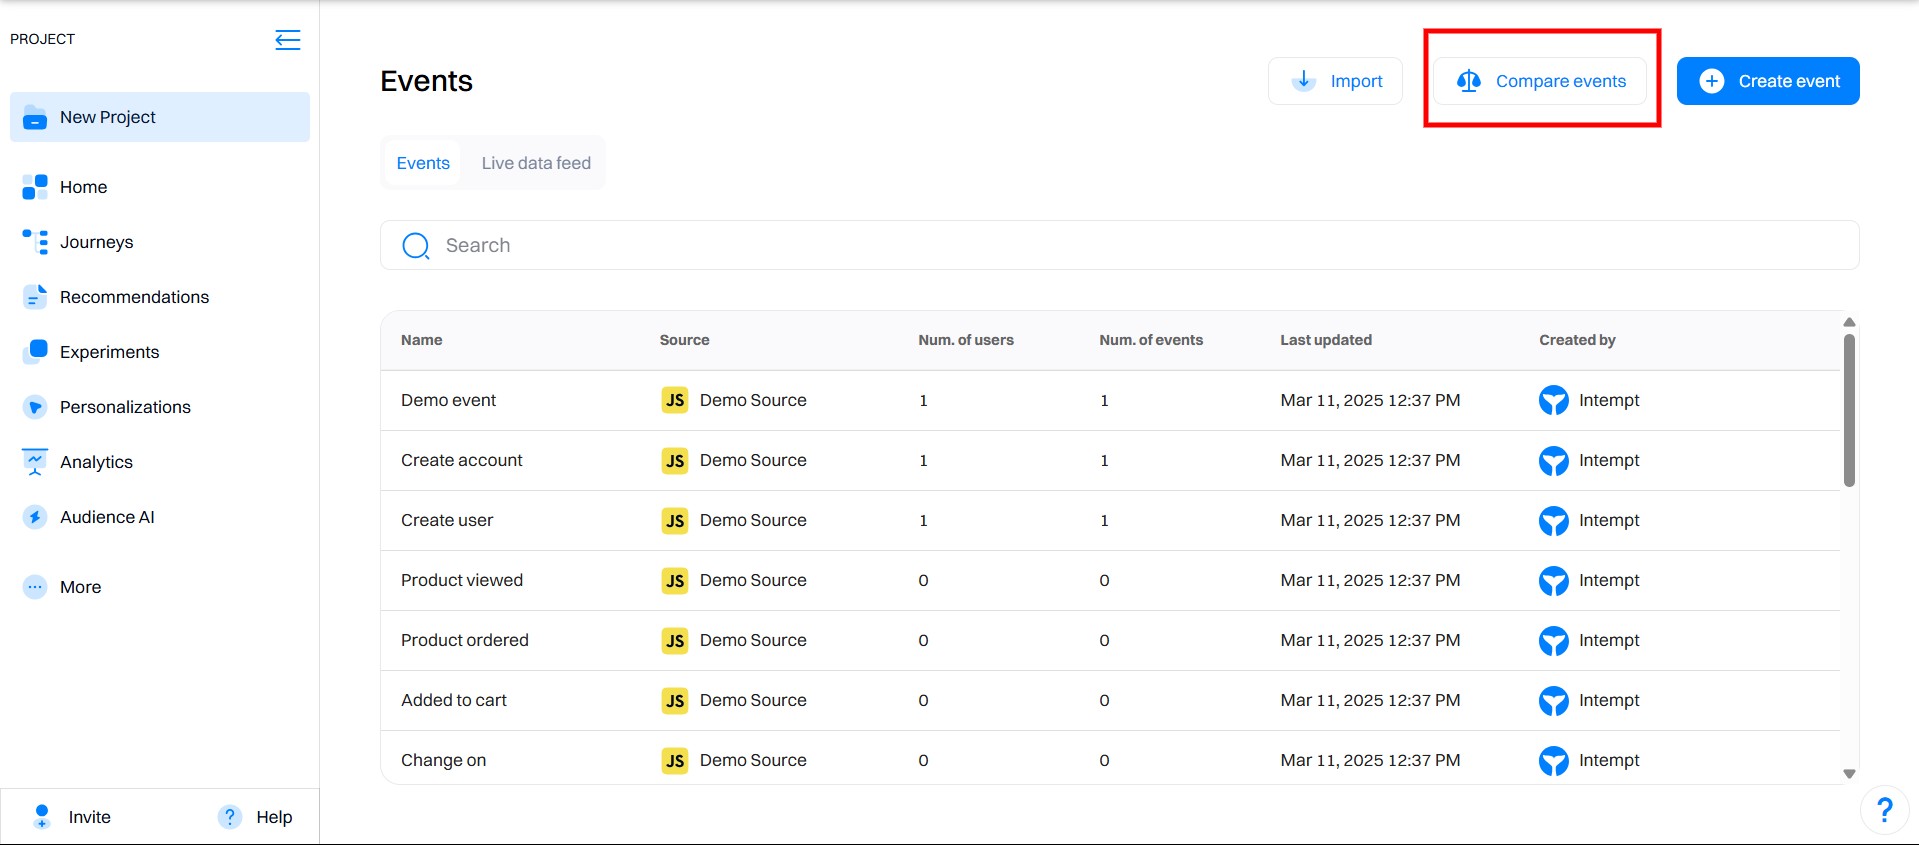Click the Home icon in sidebar
1919x845 pixels.
pyautogui.click(x=35, y=187)
